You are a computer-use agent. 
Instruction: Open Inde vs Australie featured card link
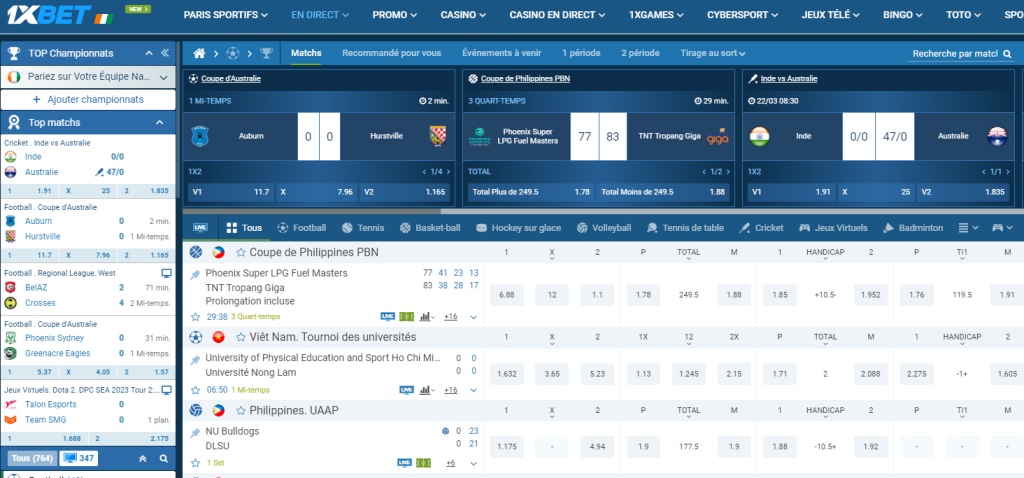click(789, 78)
